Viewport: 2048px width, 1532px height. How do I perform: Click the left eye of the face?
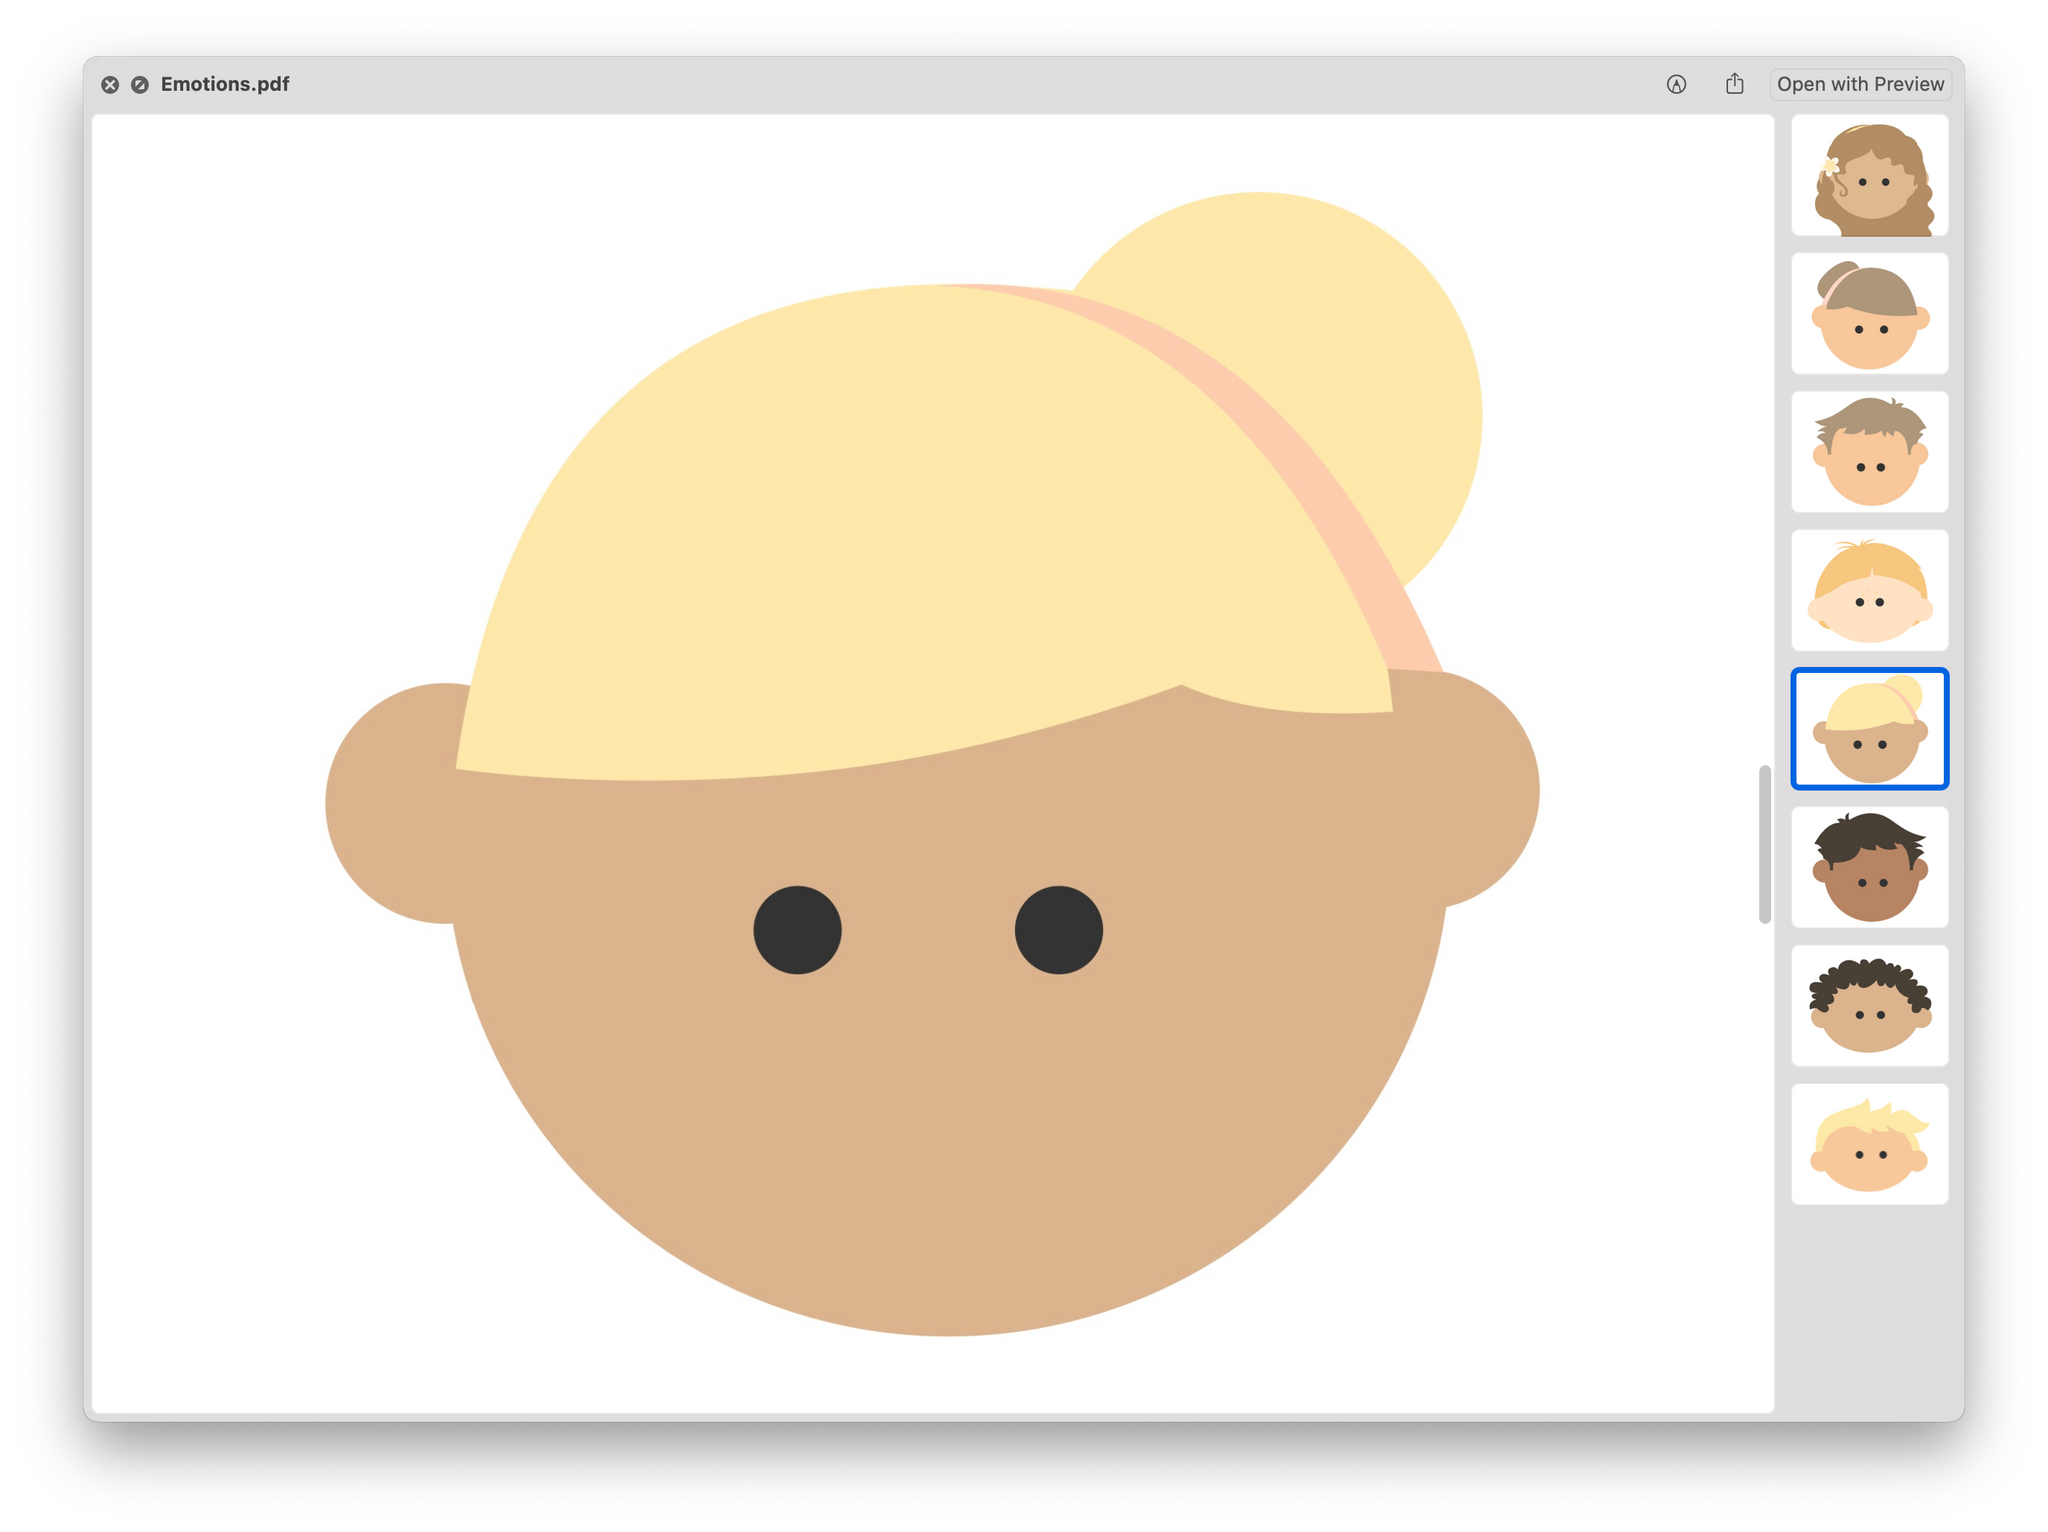pyautogui.click(x=797, y=930)
